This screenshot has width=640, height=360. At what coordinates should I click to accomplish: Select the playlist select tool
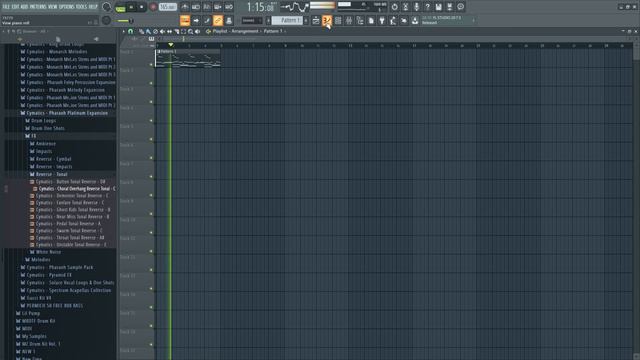(183, 31)
